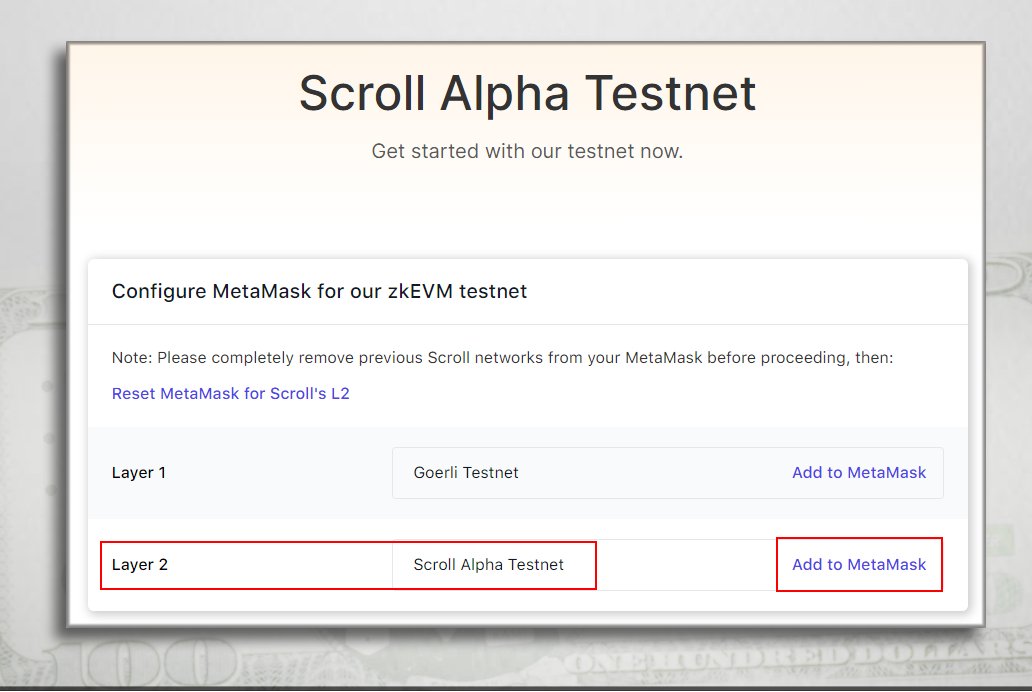Image resolution: width=1032 pixels, height=692 pixels.
Task: Add Scroll Alpha Testnet to MetaMask
Action: point(859,564)
